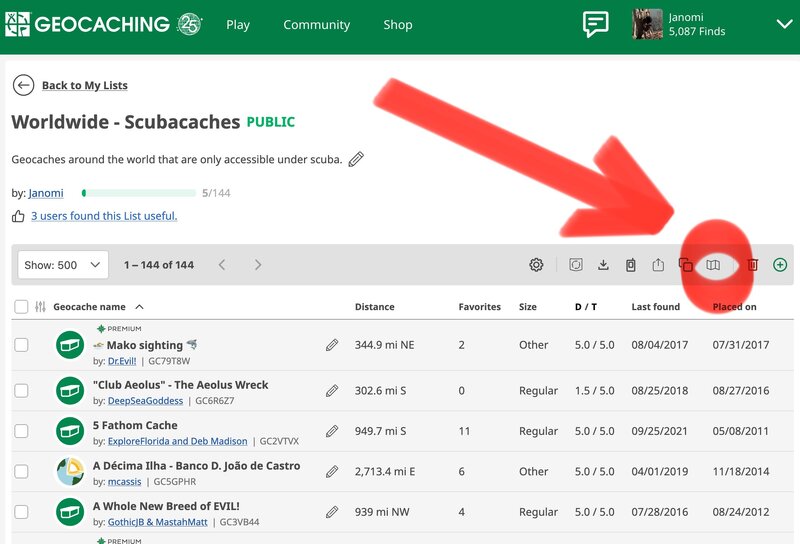Click the copy list icon

pyautogui.click(x=686, y=265)
